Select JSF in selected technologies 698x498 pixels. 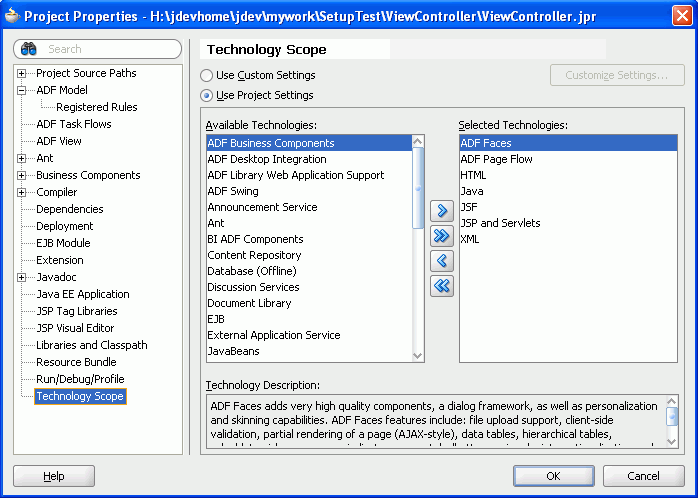pos(568,207)
